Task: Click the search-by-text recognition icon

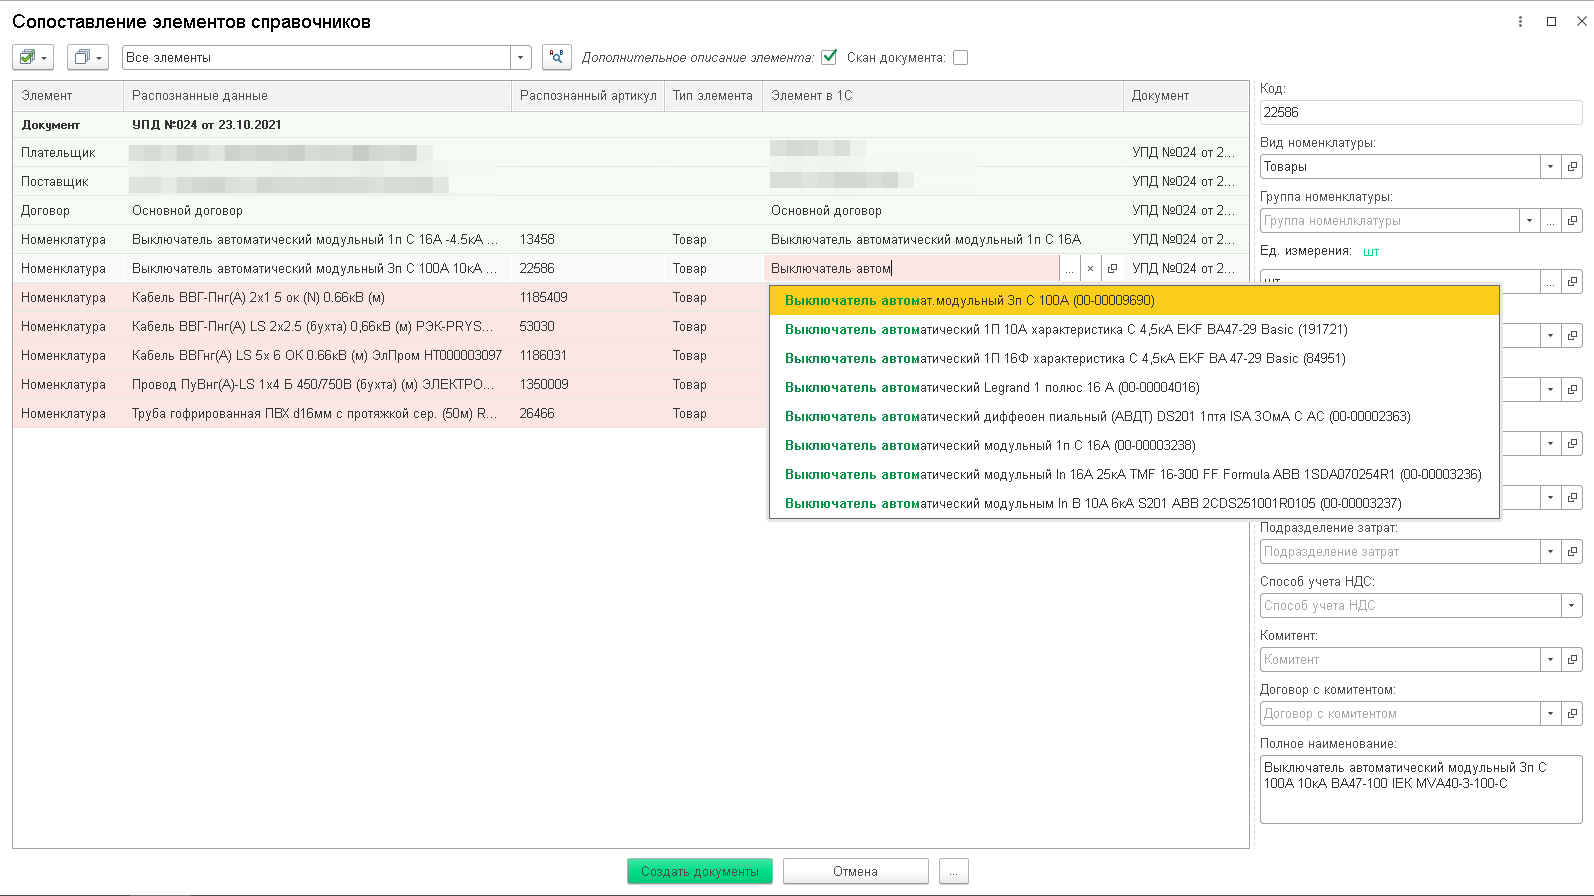Action: tap(557, 58)
